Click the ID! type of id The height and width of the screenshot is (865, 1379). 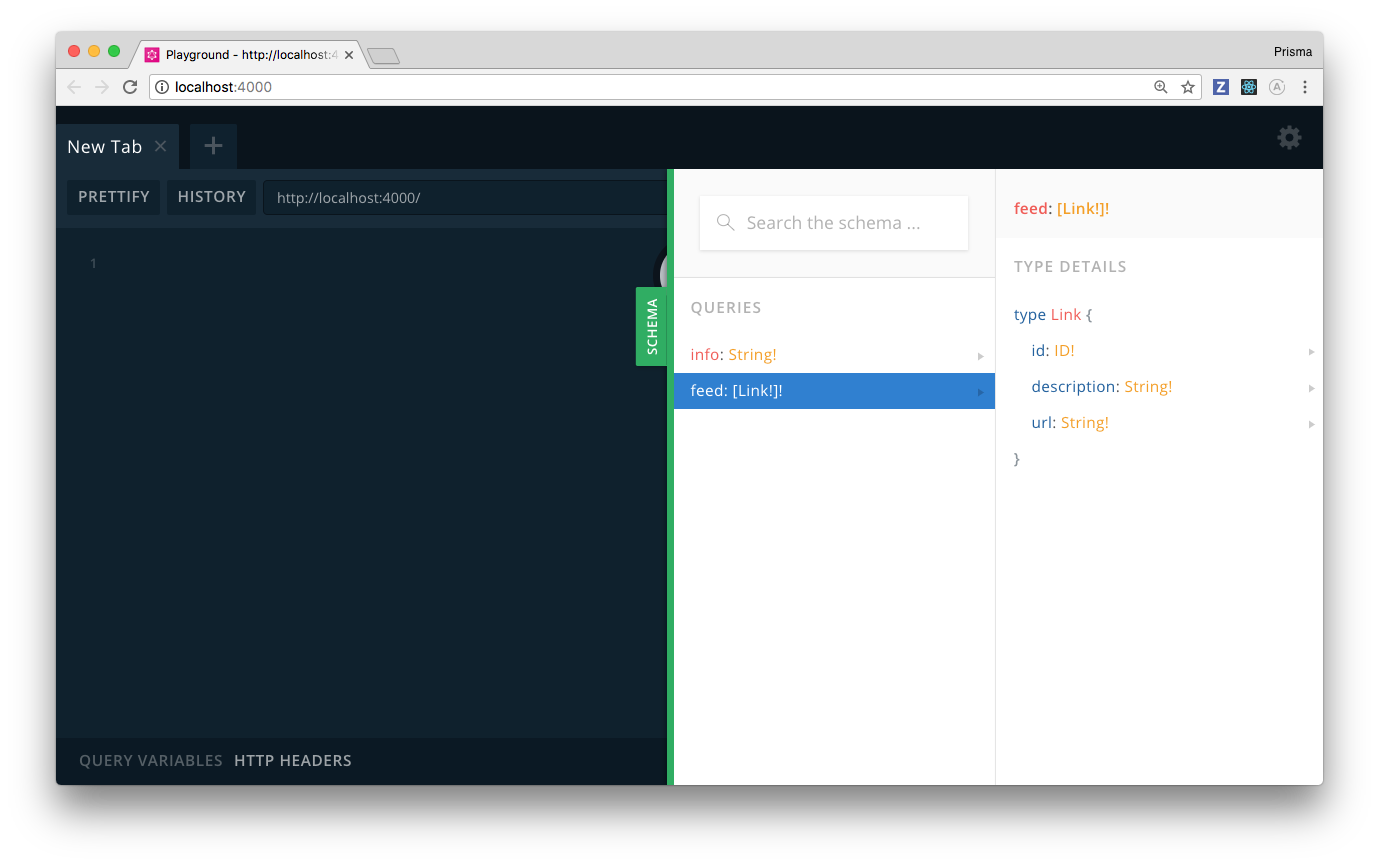click(1065, 351)
